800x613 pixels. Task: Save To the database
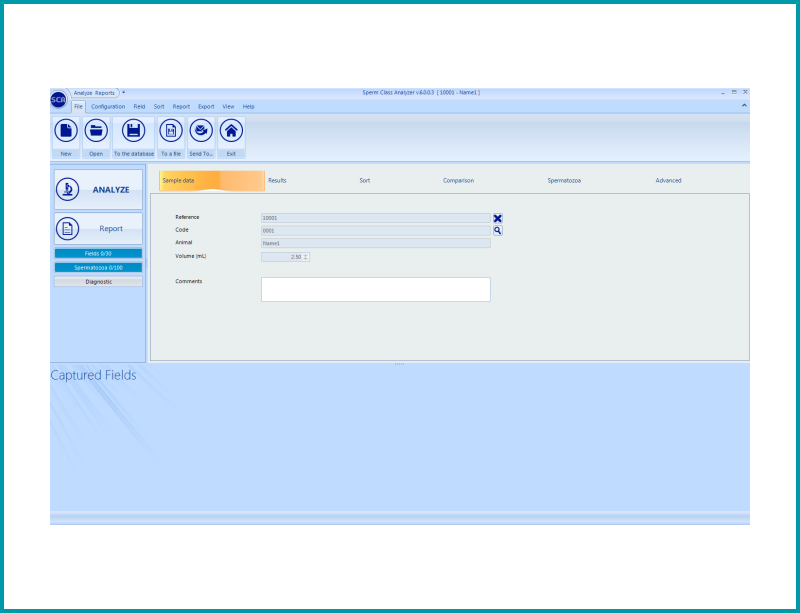134,137
